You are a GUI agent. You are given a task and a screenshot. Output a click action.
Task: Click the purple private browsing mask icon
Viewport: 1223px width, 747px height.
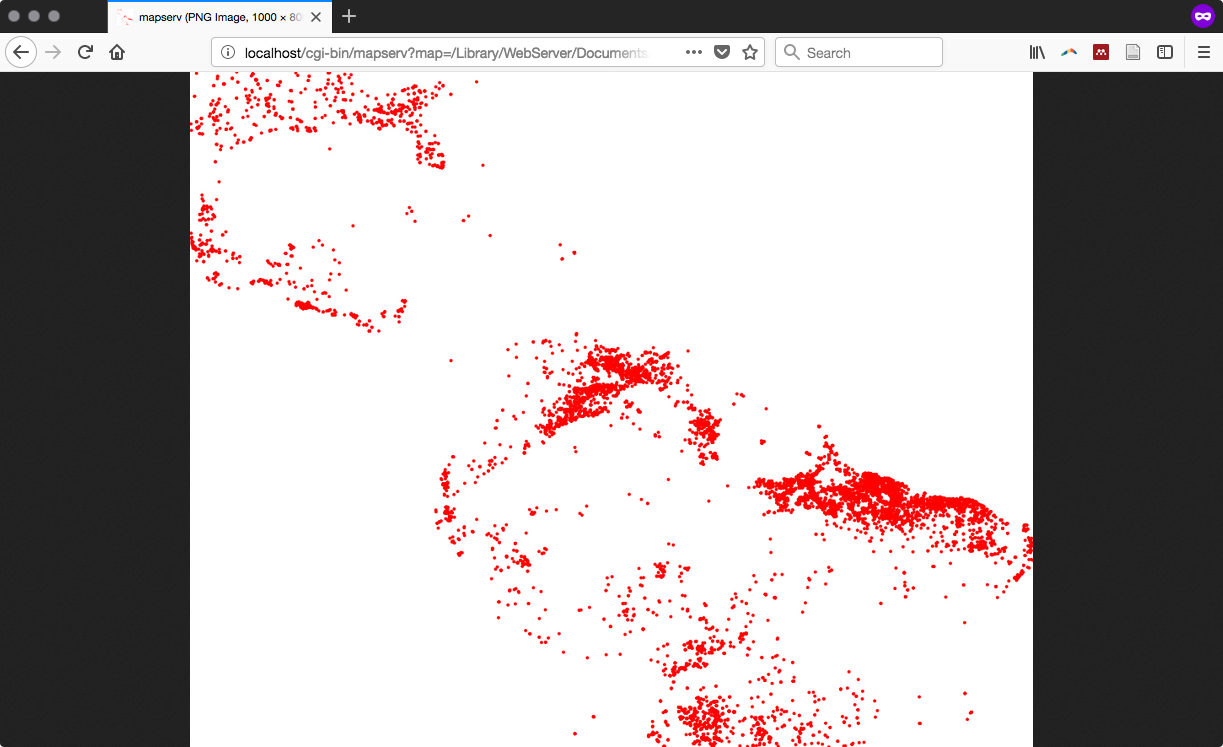tap(1201, 16)
